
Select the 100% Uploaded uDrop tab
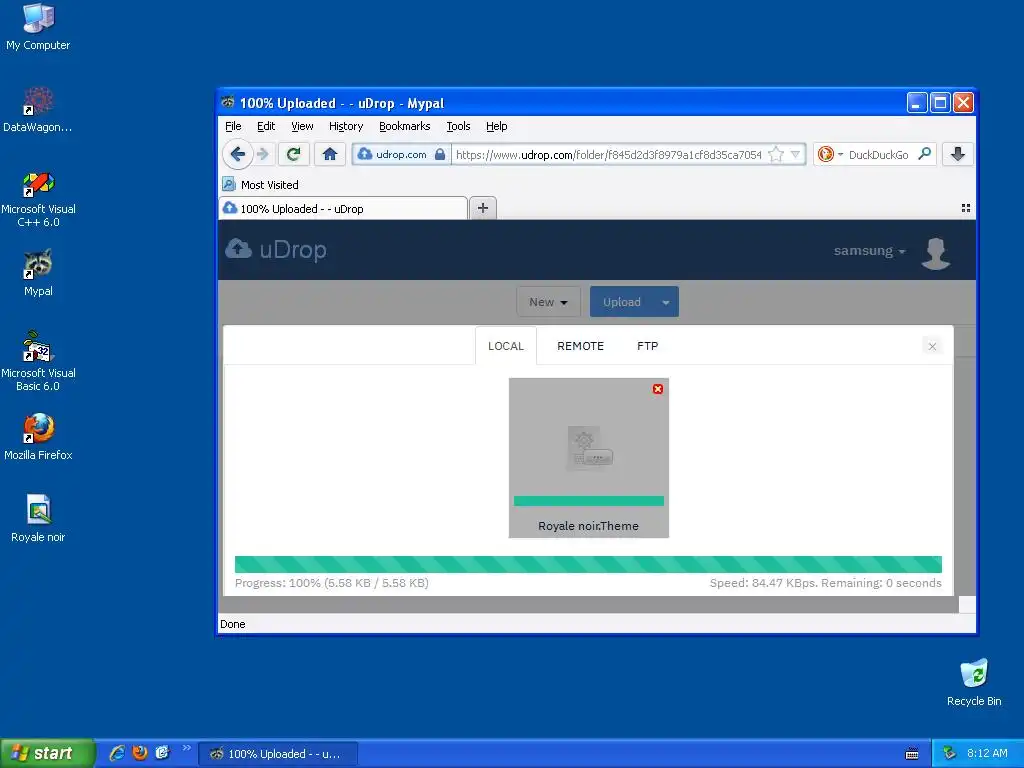click(x=343, y=208)
